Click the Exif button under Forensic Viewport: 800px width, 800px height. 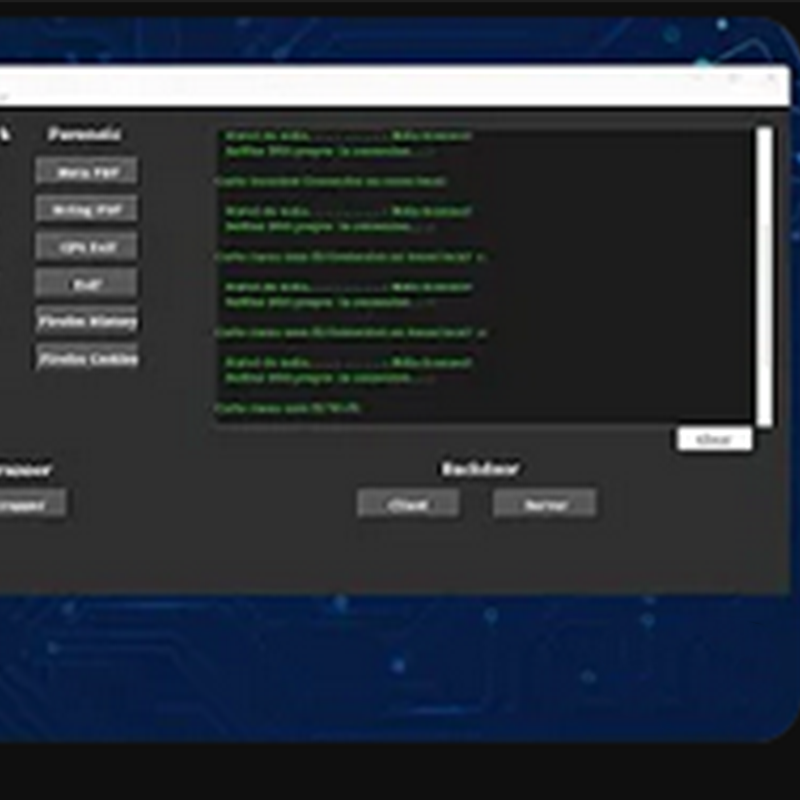click(x=87, y=284)
